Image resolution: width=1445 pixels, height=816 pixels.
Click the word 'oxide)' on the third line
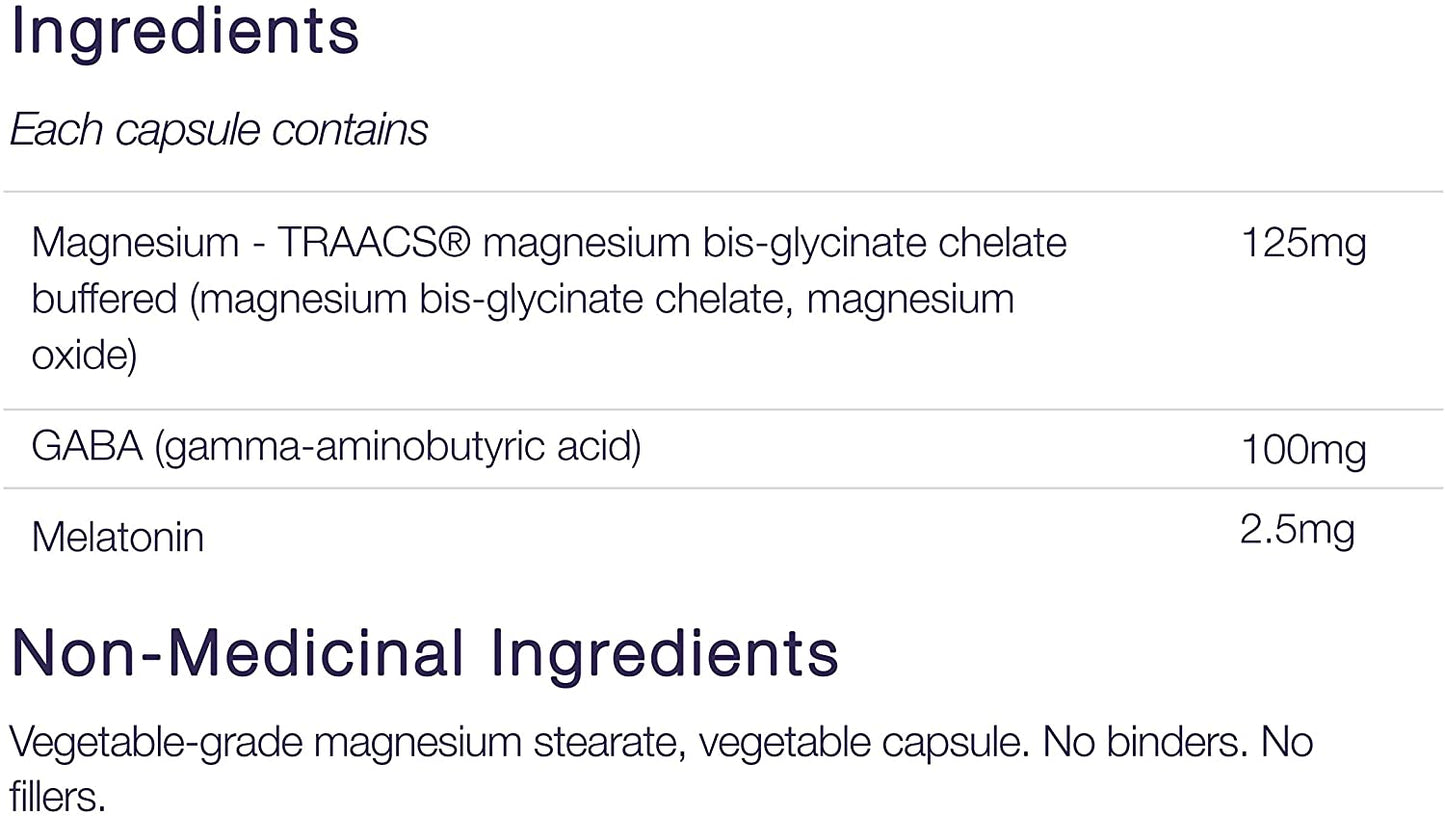tap(84, 355)
